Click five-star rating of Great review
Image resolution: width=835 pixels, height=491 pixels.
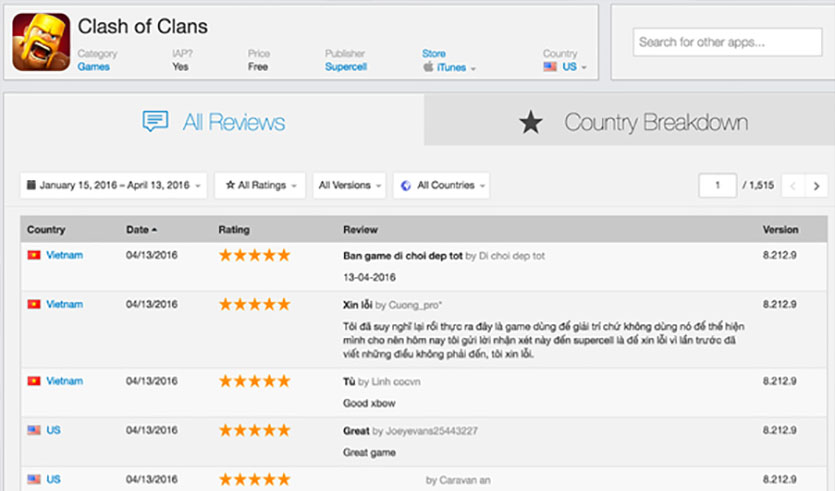coord(255,430)
